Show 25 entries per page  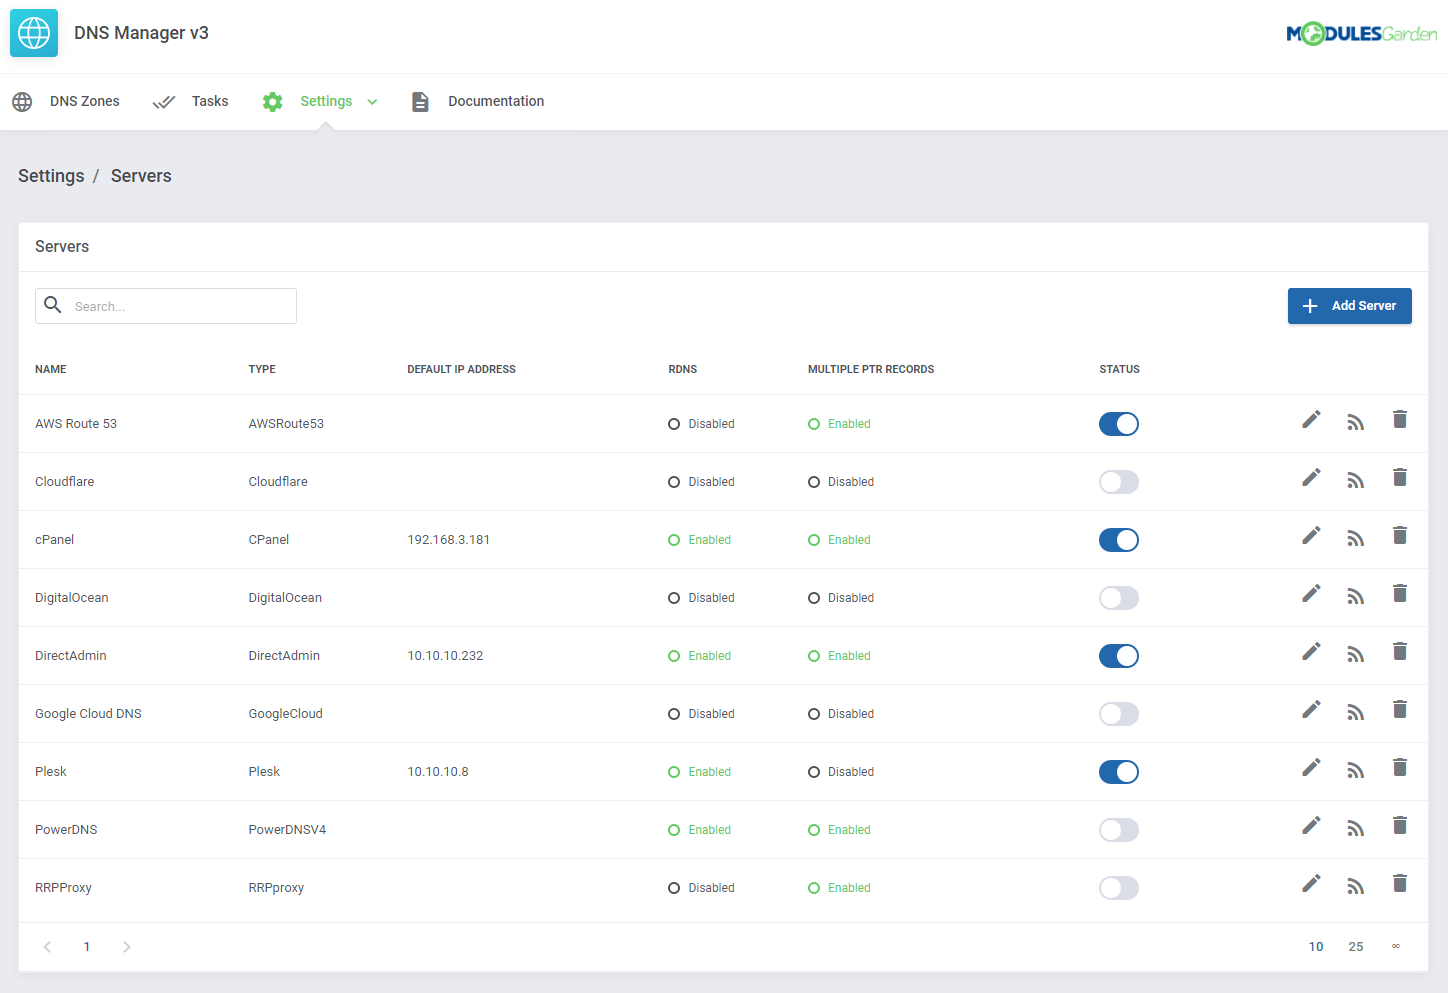pos(1356,947)
